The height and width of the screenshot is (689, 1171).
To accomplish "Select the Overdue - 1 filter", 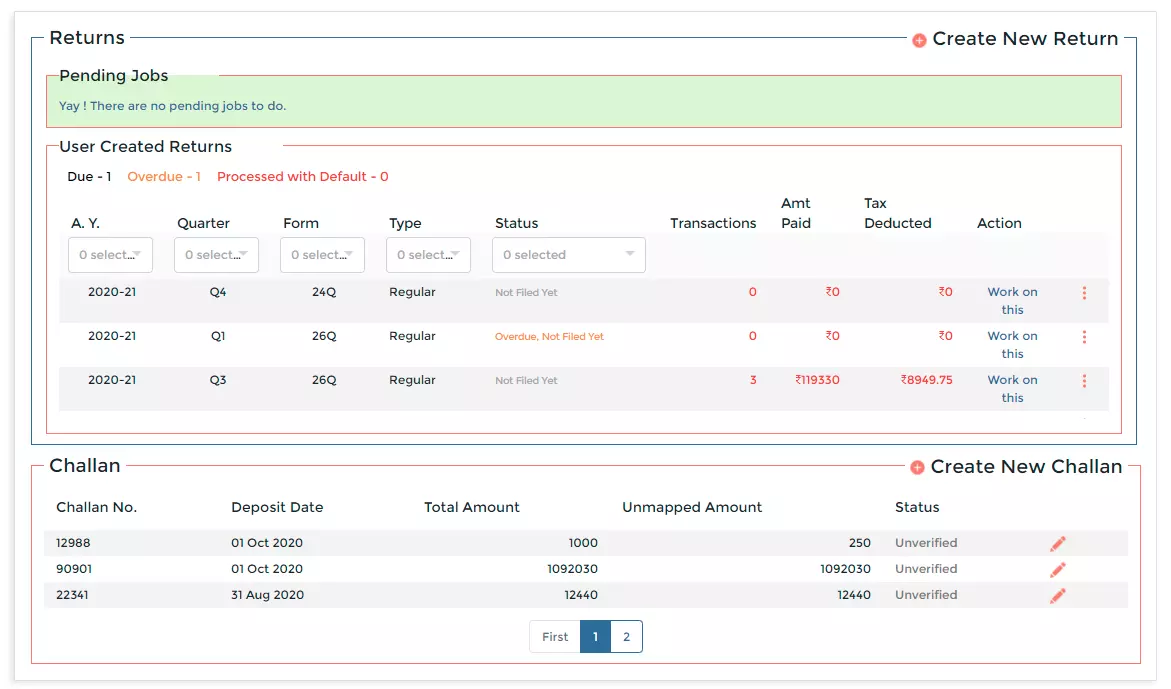I will 164,176.
